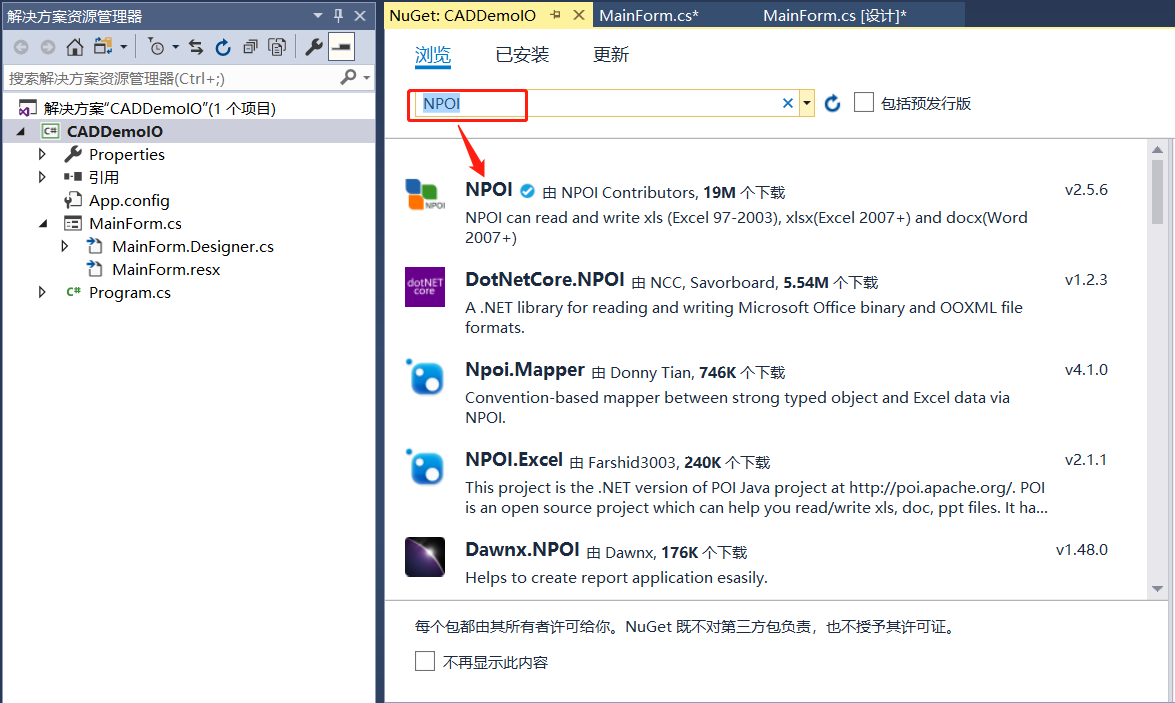
Task: Click the NPOI package logo icon
Action: point(425,195)
